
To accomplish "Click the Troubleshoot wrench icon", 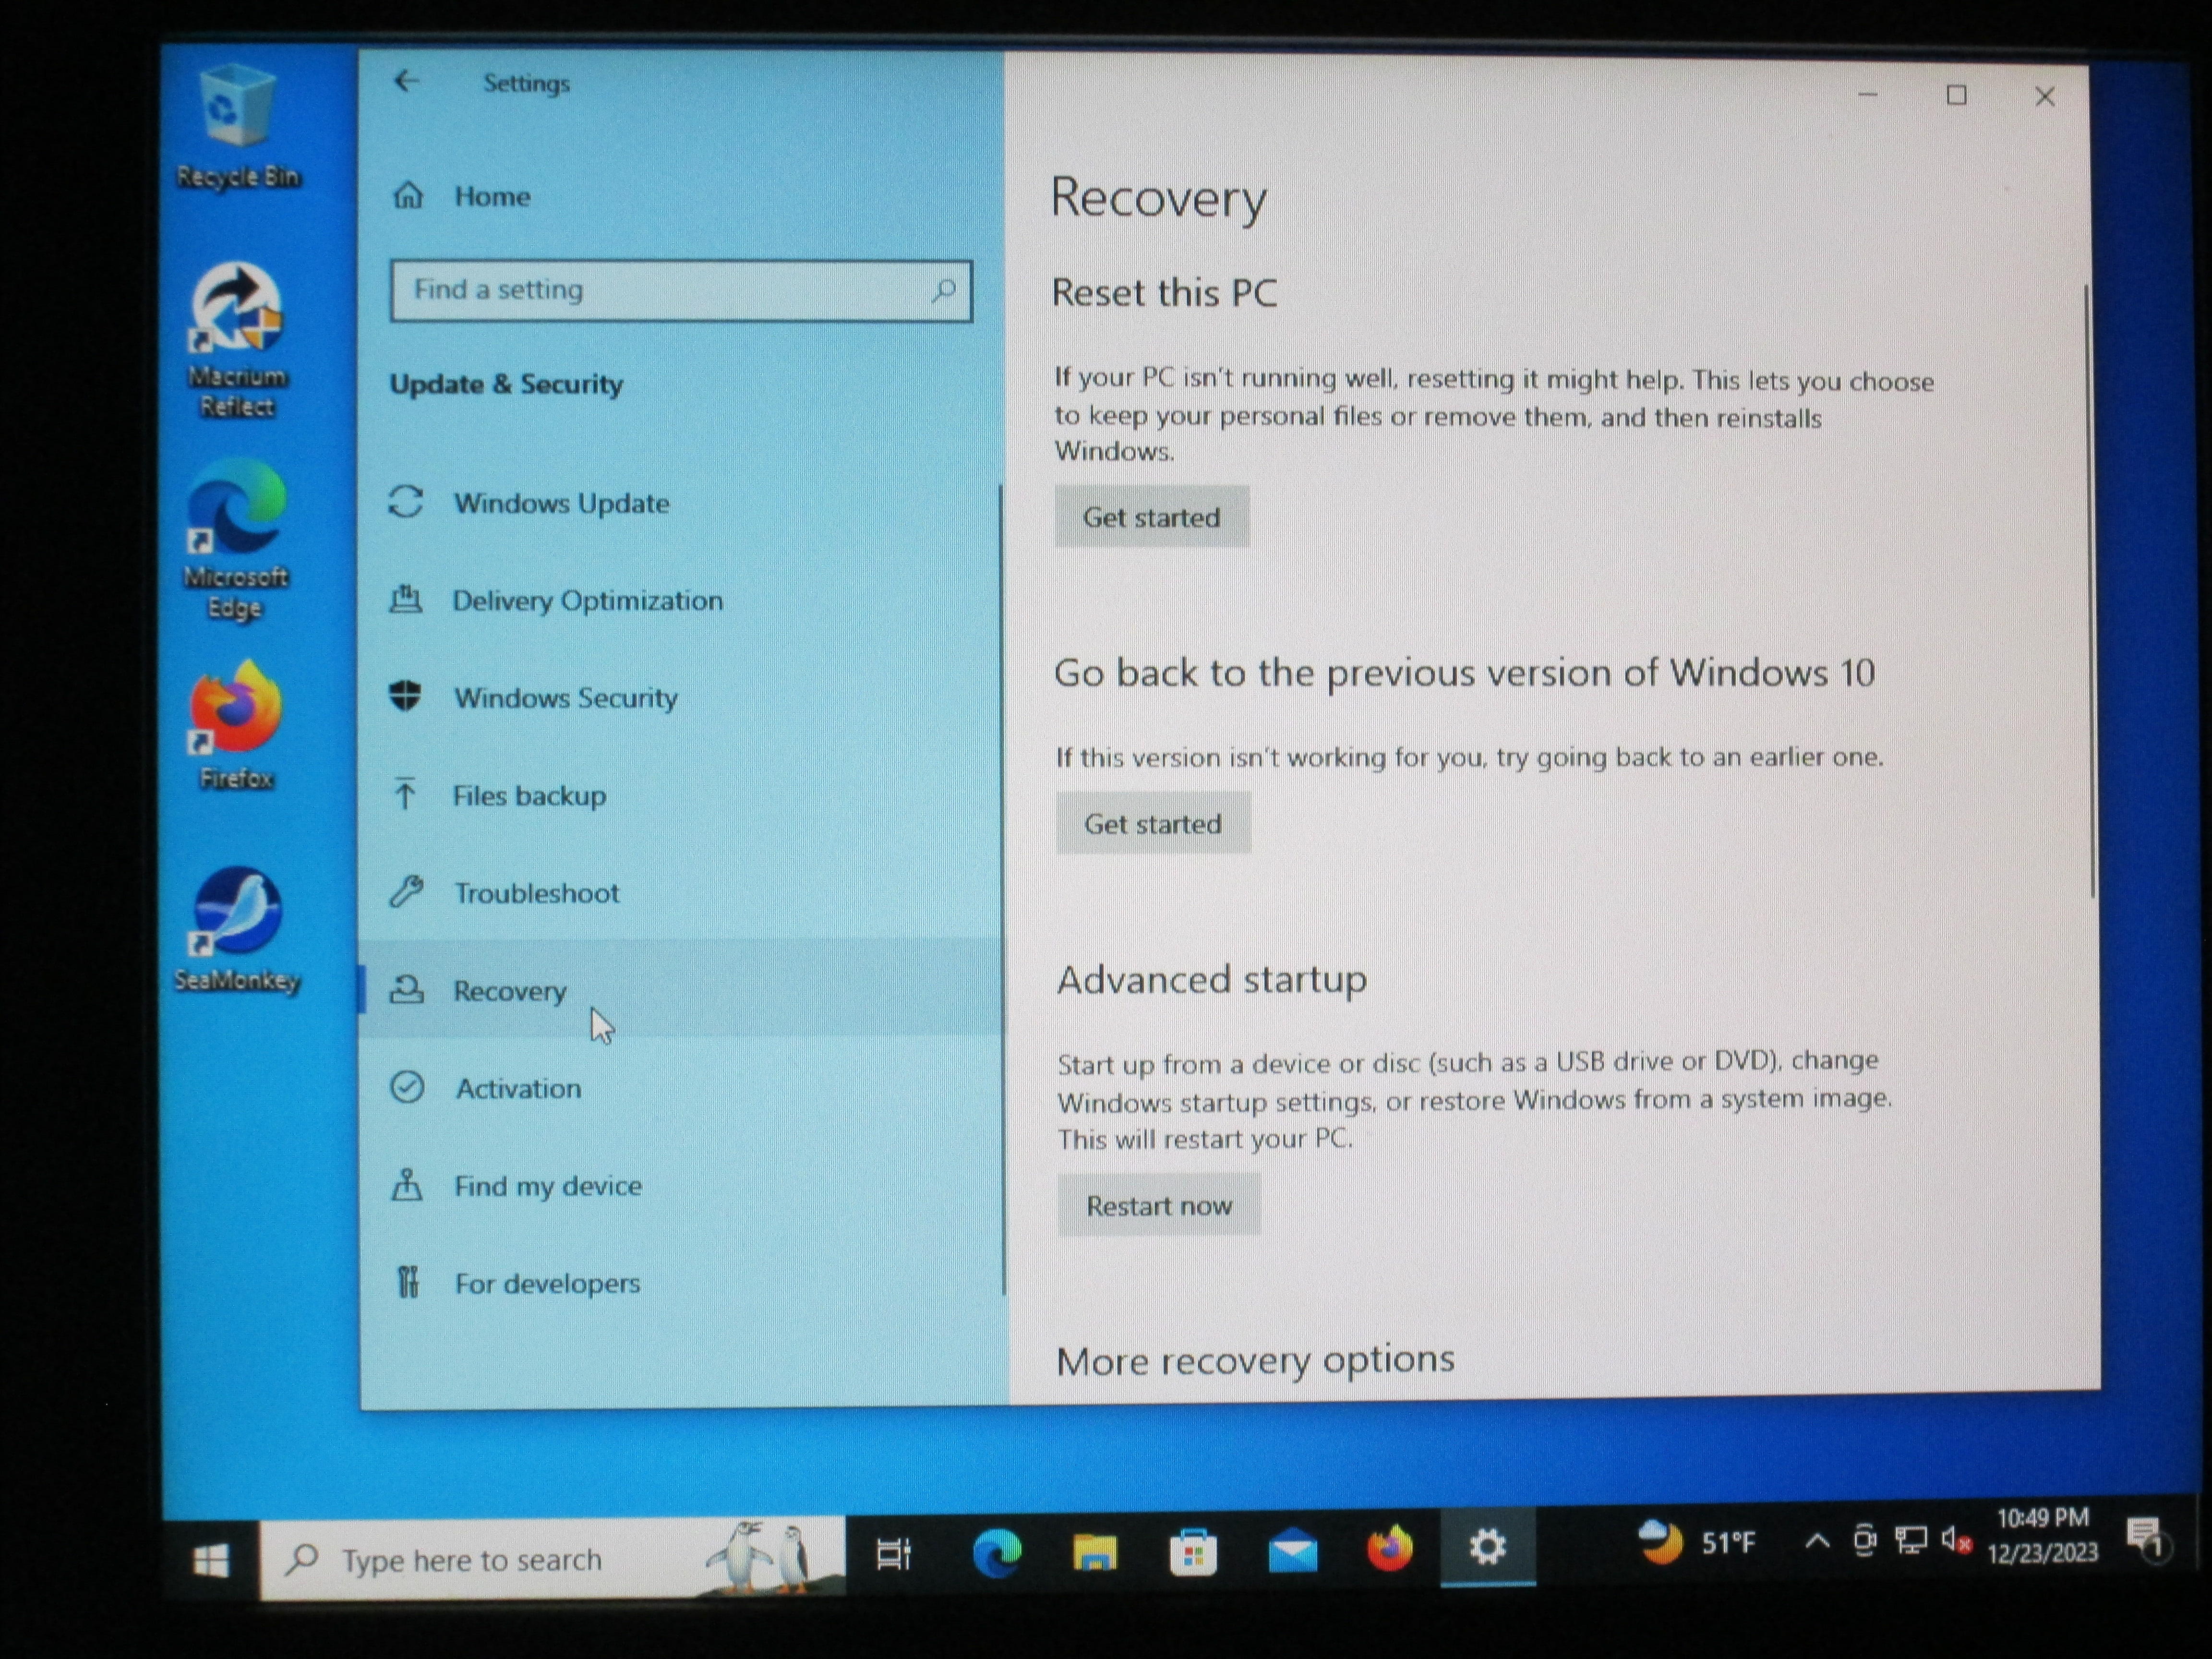I will (406, 891).
